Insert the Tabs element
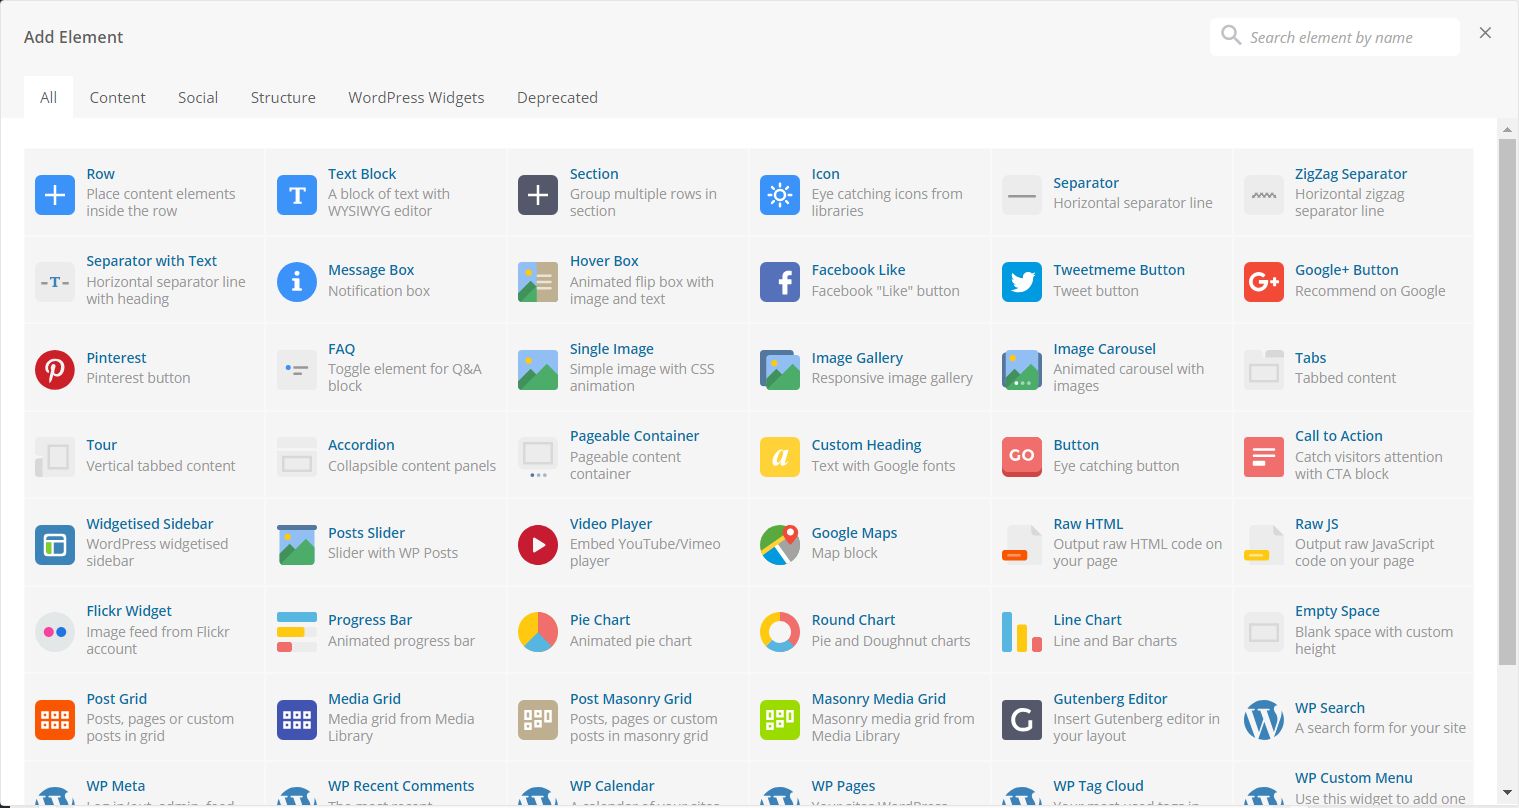This screenshot has height=808, width=1519. [1354, 368]
